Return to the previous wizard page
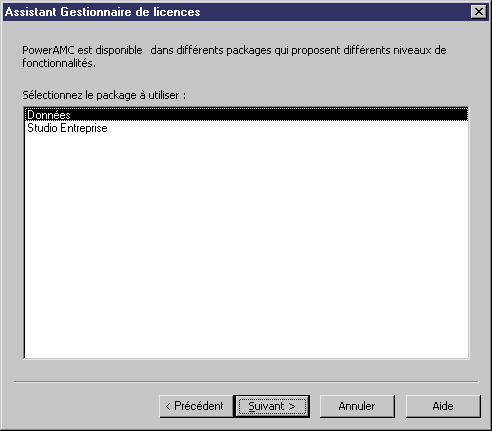Screen dimensions: 492x431 pyautogui.click(x=196, y=406)
